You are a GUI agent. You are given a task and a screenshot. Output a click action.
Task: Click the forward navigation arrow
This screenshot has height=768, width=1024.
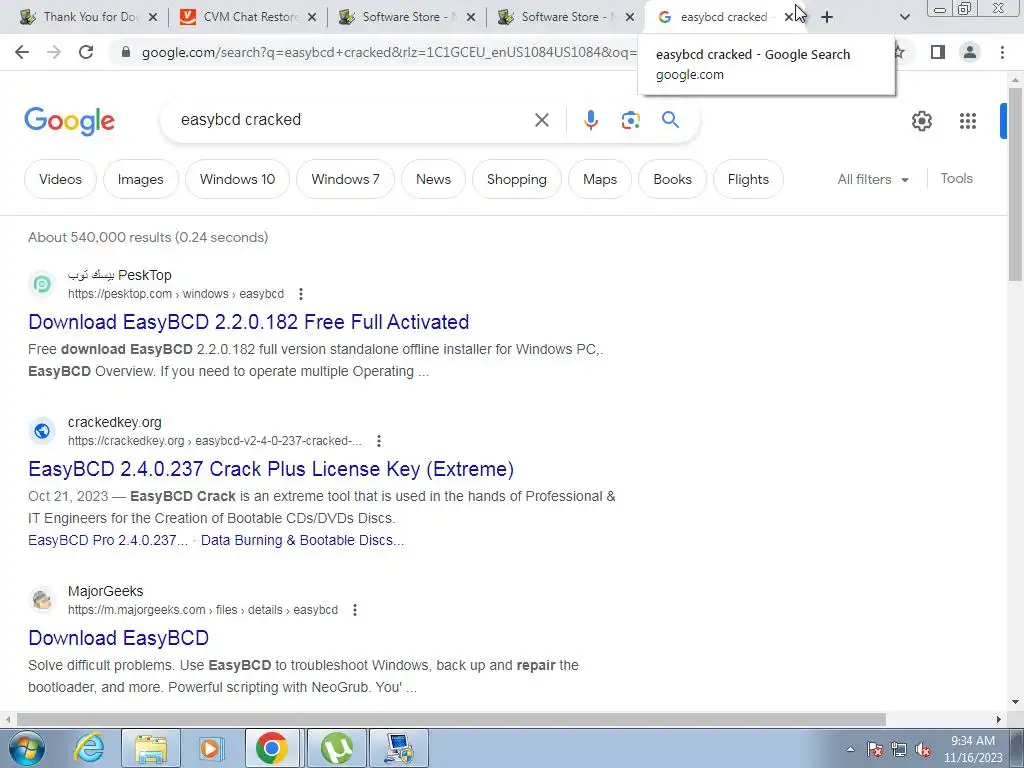click(54, 52)
